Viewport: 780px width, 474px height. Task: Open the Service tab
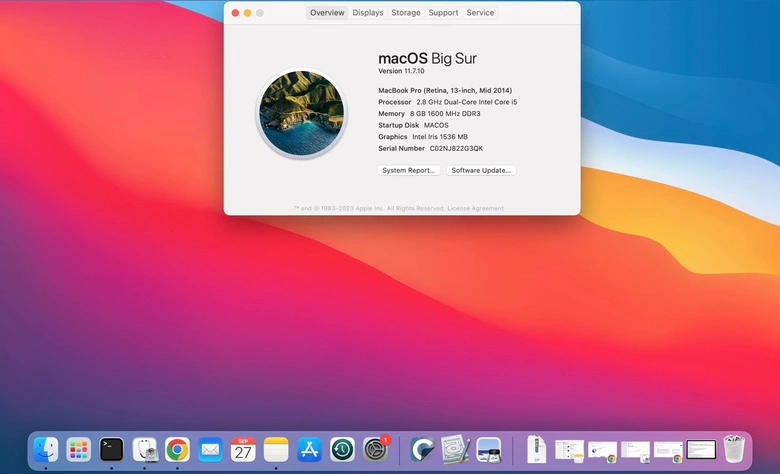(x=480, y=12)
